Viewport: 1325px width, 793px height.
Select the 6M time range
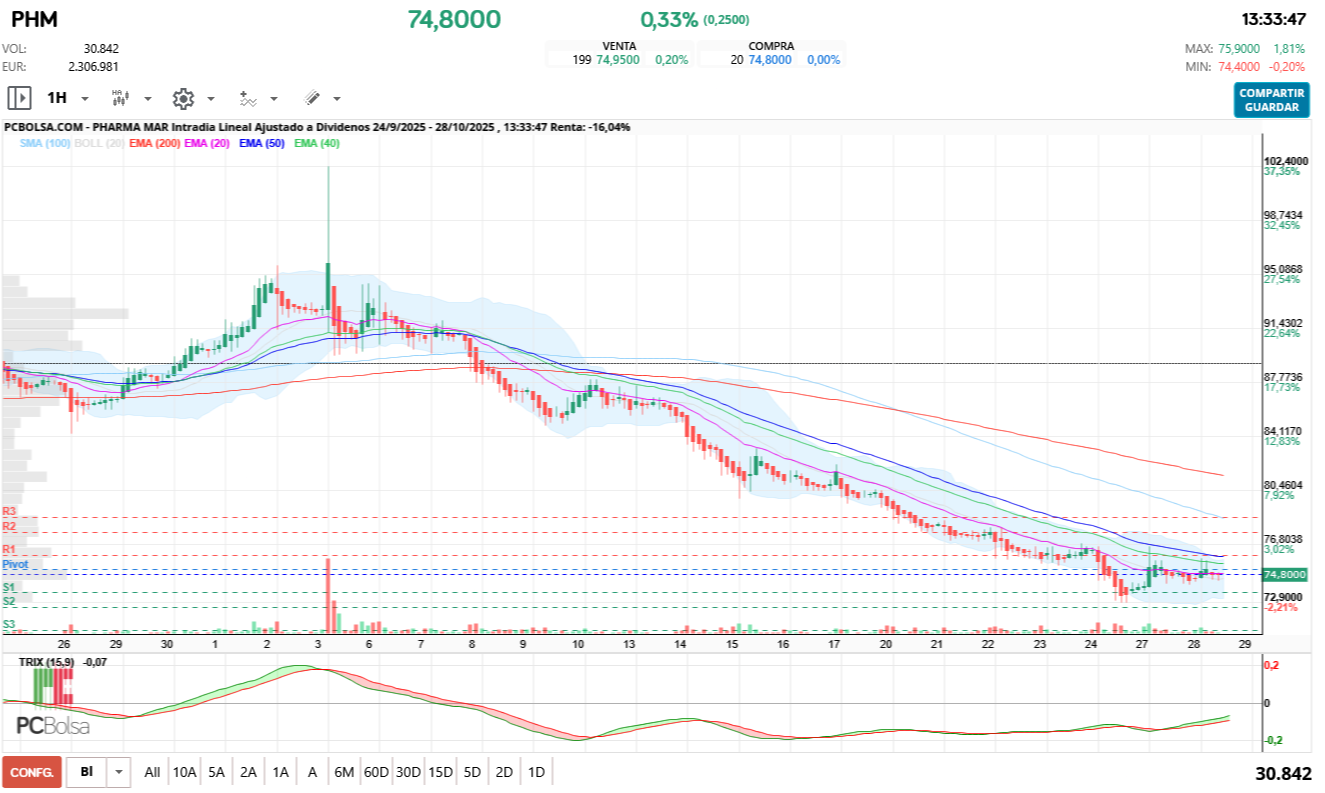click(345, 772)
